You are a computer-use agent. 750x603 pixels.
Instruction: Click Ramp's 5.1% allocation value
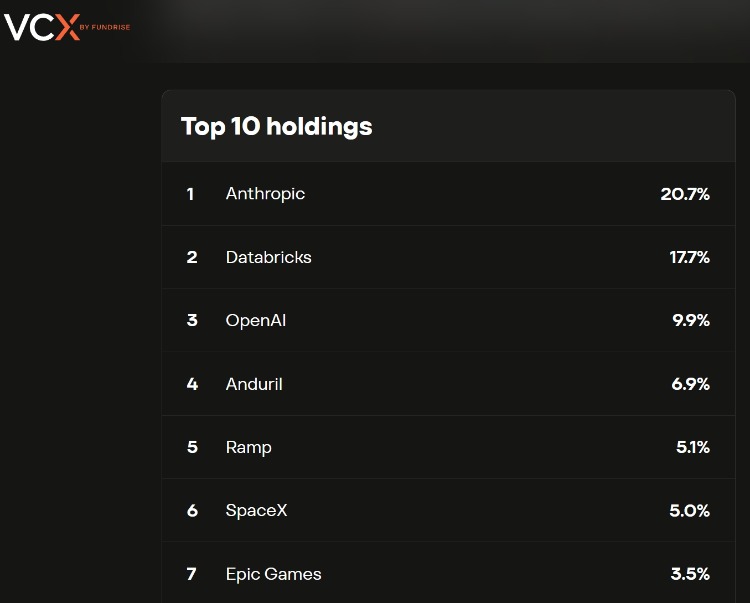coord(692,447)
